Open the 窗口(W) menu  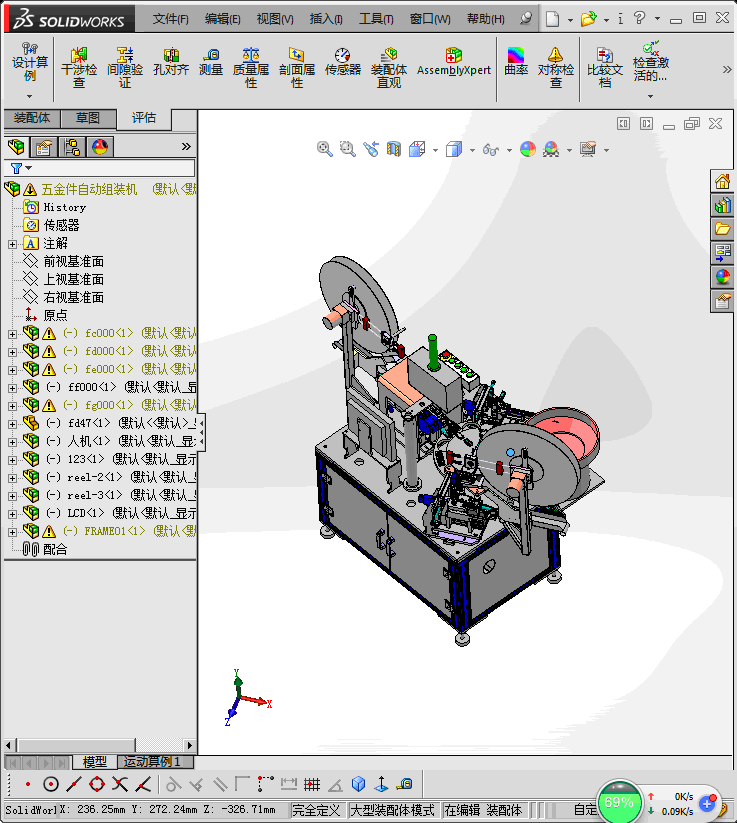pyautogui.click(x=430, y=19)
